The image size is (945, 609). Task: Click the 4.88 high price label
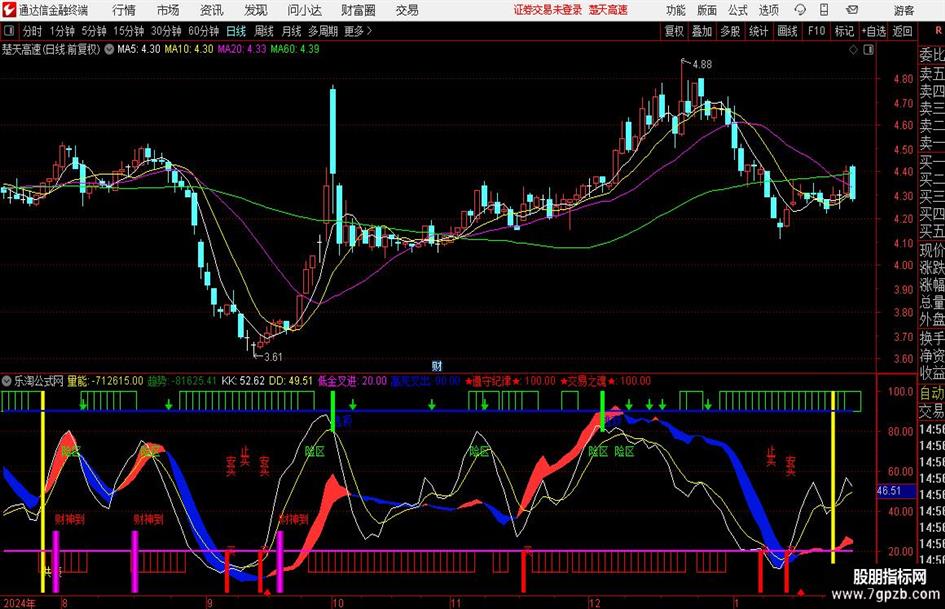702,65
